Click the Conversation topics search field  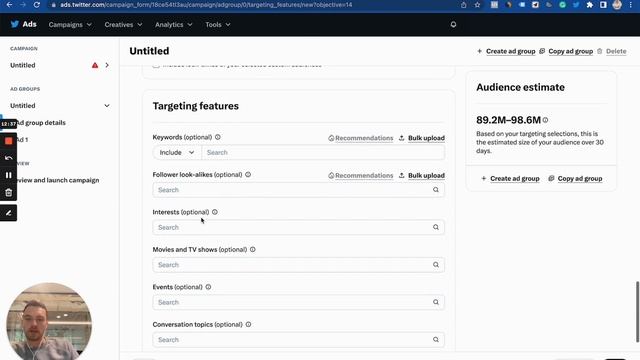298,340
